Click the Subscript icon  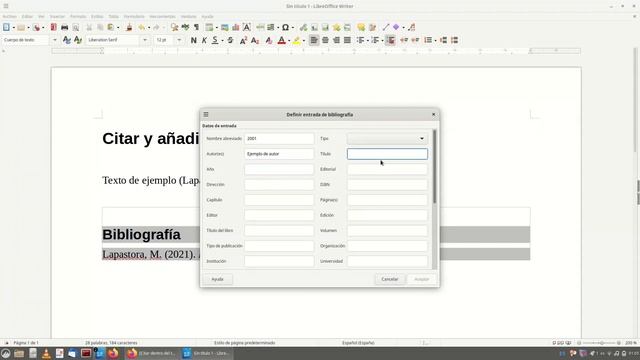click(255, 40)
